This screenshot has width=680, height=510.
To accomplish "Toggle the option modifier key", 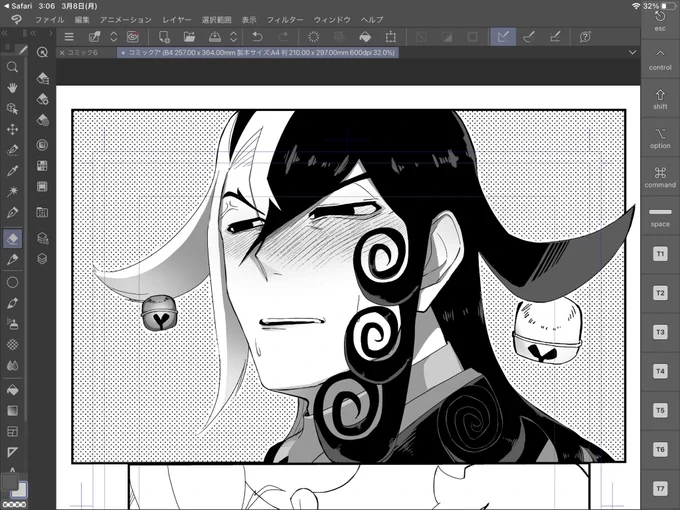I will click(x=660, y=138).
